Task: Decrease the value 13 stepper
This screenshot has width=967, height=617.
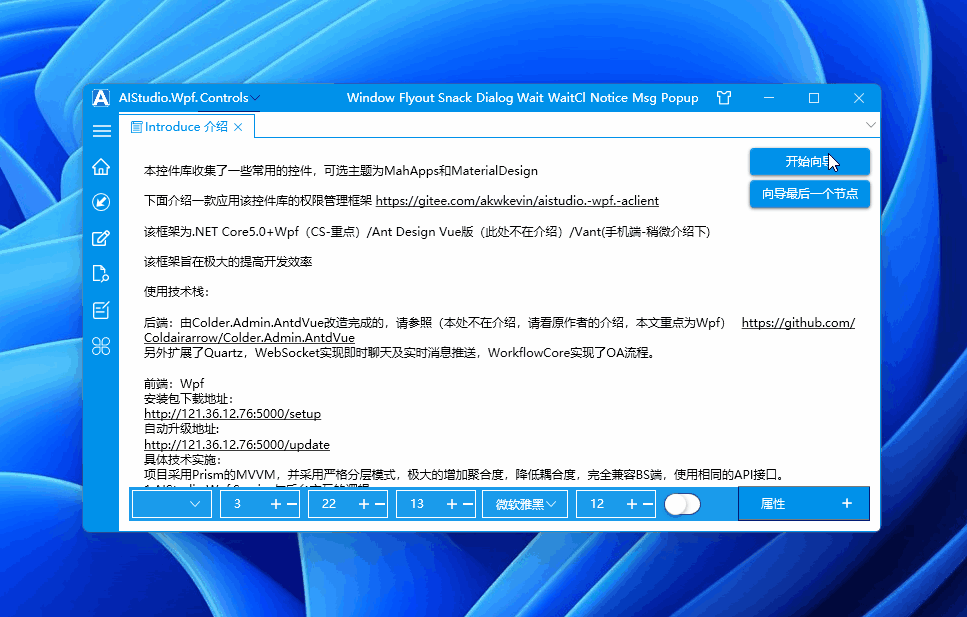Action: tap(468, 504)
